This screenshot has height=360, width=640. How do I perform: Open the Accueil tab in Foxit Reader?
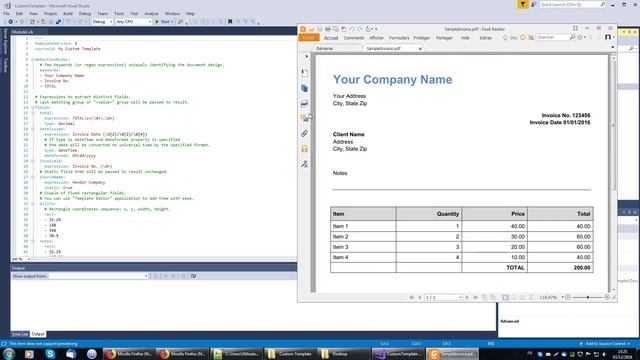(x=331, y=38)
